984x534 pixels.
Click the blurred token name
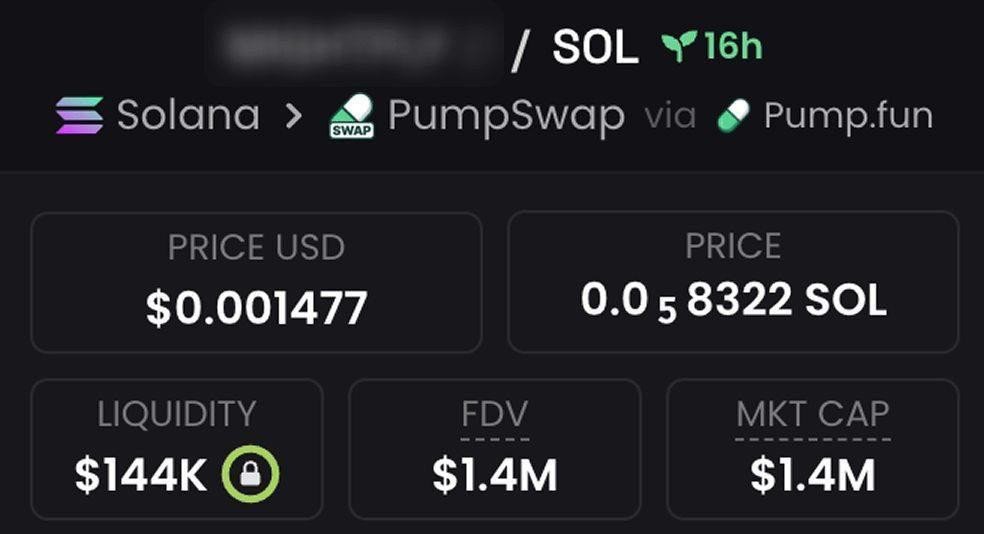point(354,45)
